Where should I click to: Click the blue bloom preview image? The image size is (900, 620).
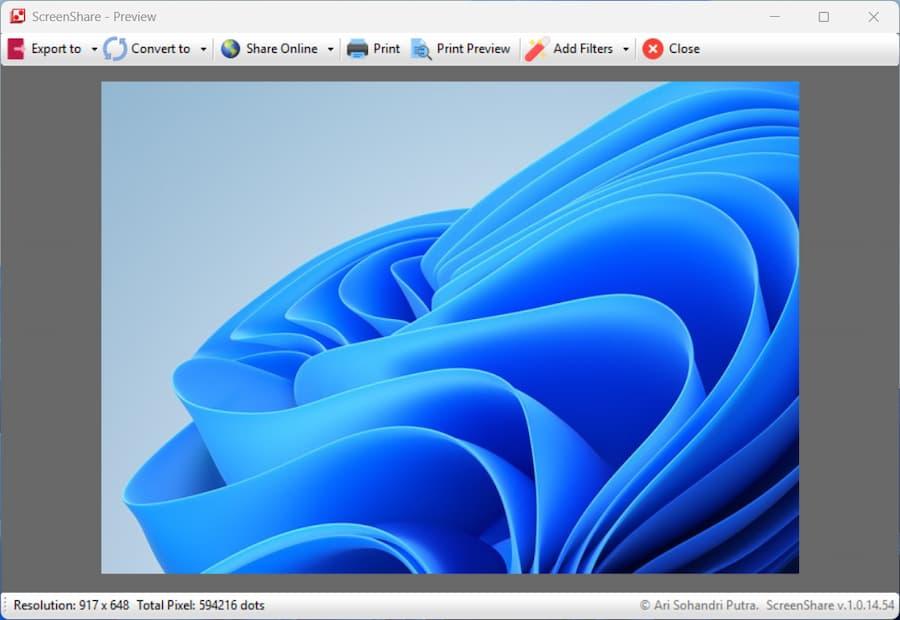coord(450,327)
